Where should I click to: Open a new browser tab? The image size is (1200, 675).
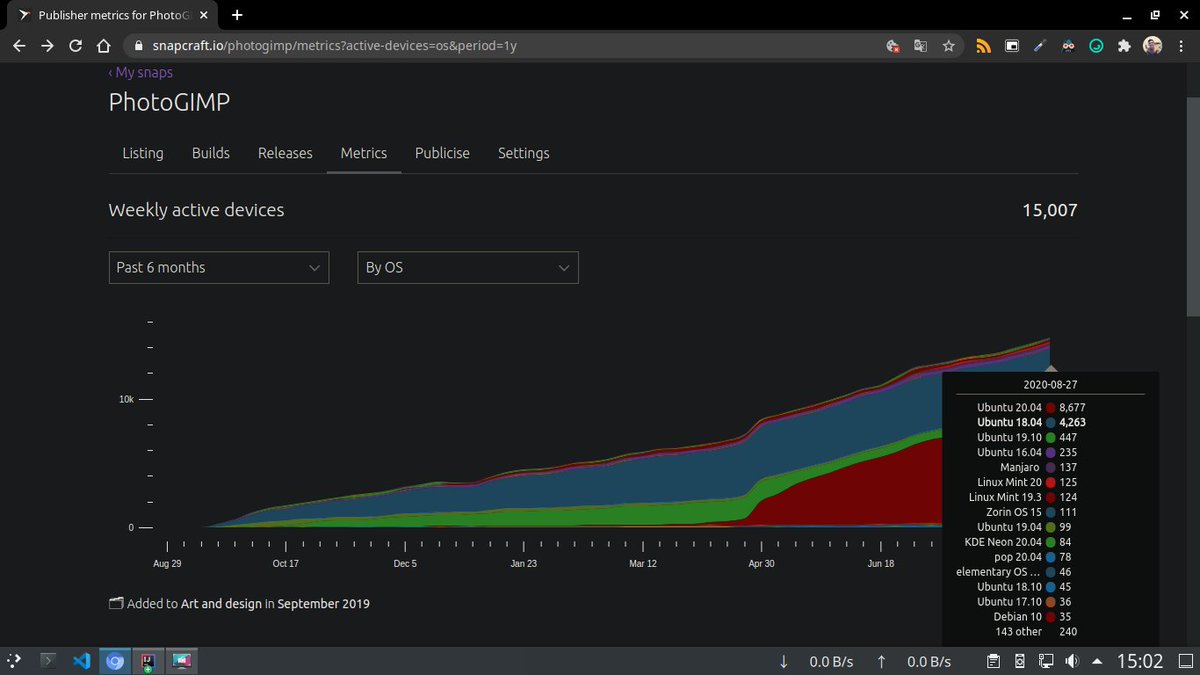coord(237,15)
